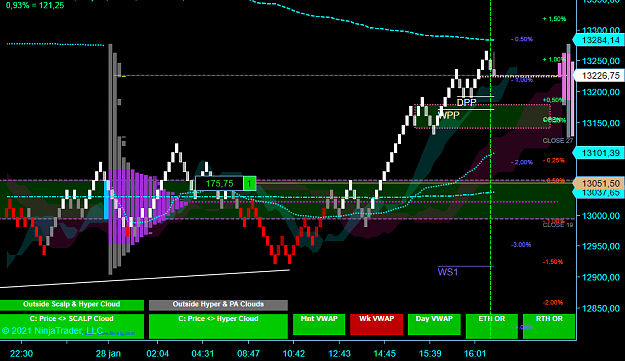625x361 pixels.
Task: Click the WS1 support level label
Action: [448, 272]
